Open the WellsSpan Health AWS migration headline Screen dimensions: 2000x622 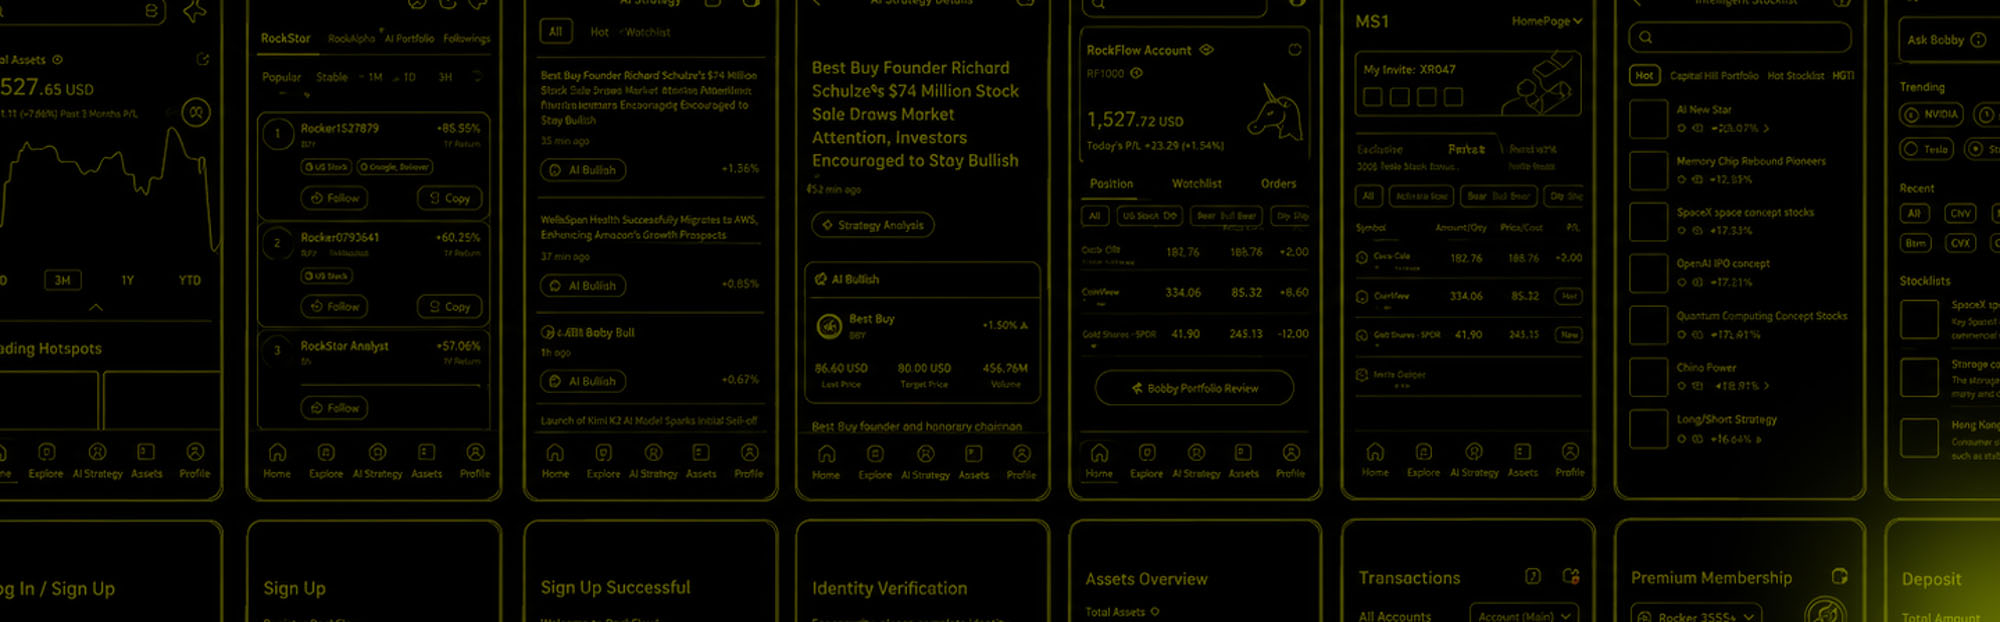pyautogui.click(x=649, y=227)
